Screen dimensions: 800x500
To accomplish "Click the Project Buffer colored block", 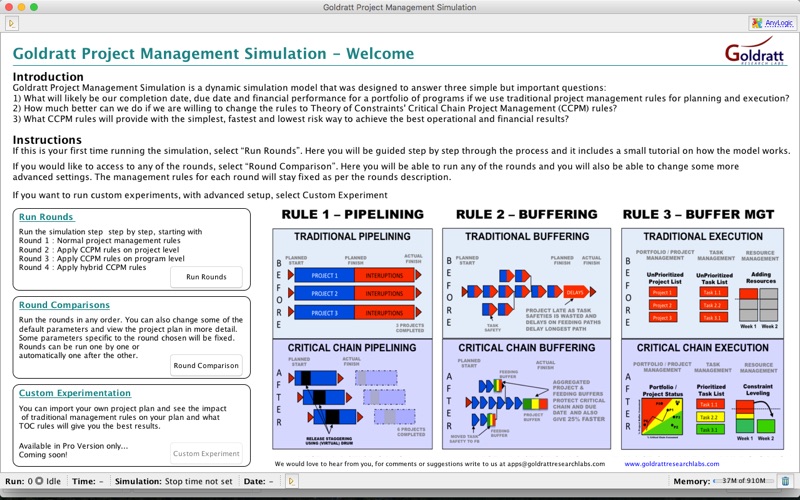I will coord(535,404).
